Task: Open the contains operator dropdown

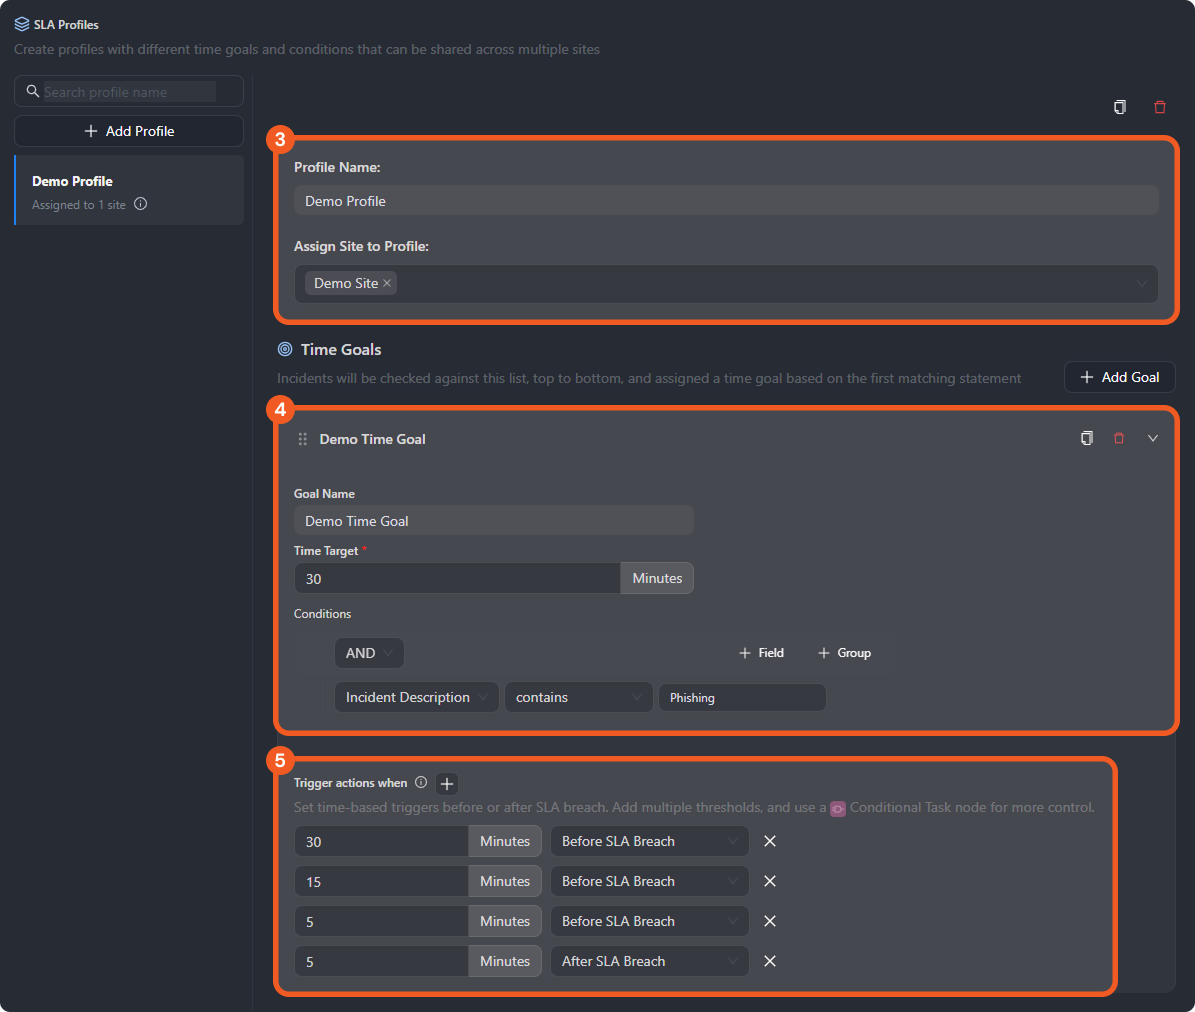Action: pos(578,697)
